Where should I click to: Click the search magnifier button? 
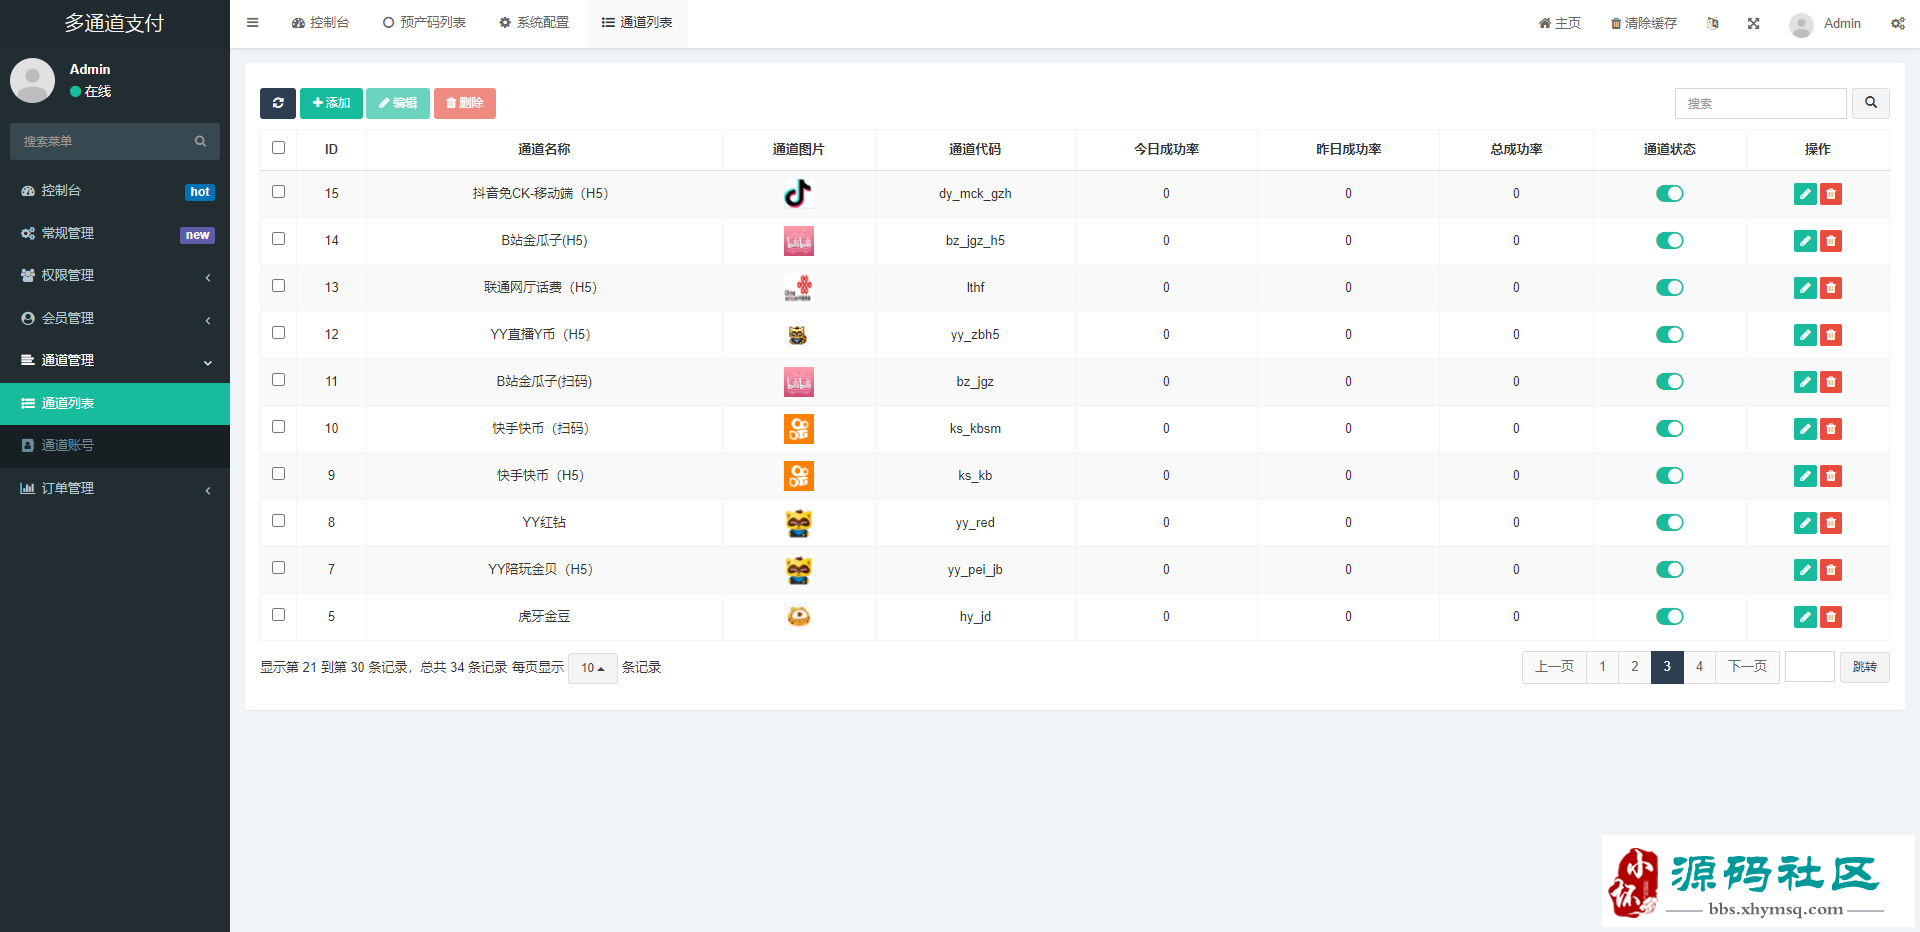click(1870, 103)
